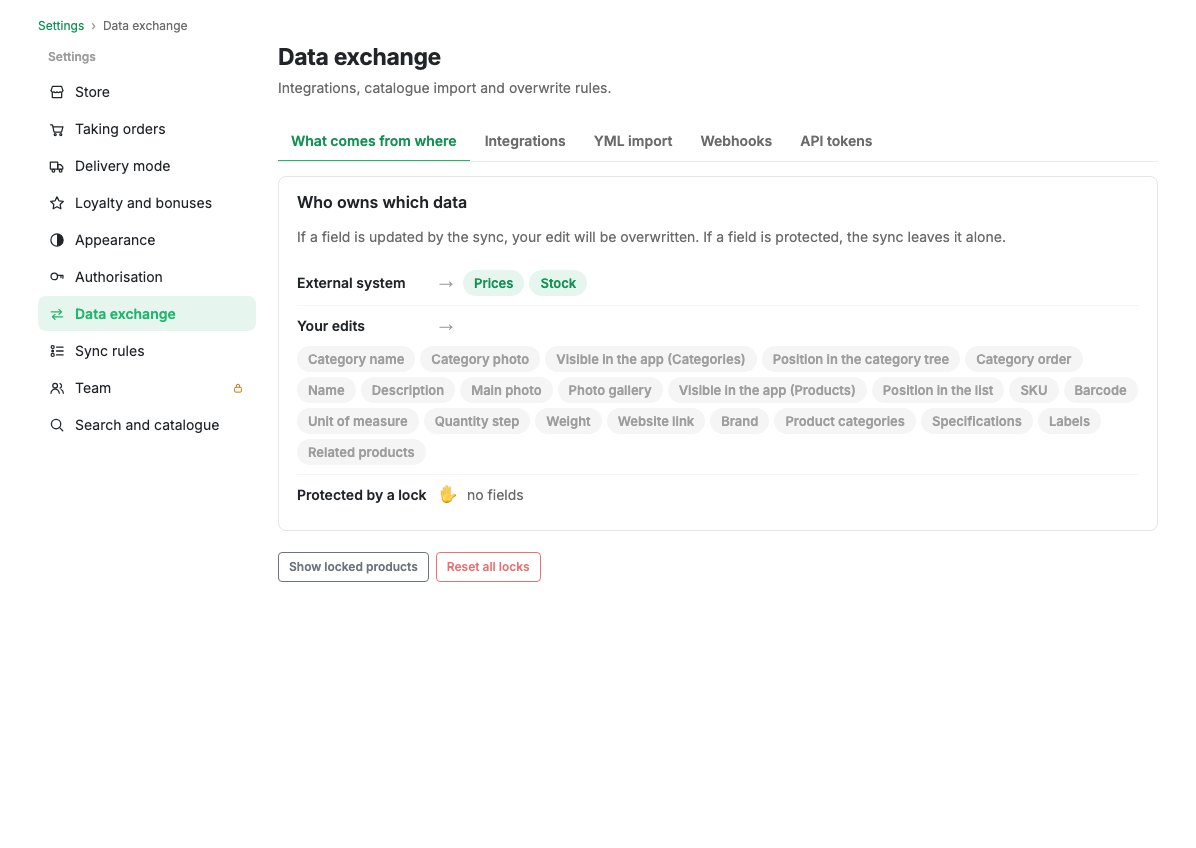
Task: Click the Weight chip
Action: (x=568, y=422)
